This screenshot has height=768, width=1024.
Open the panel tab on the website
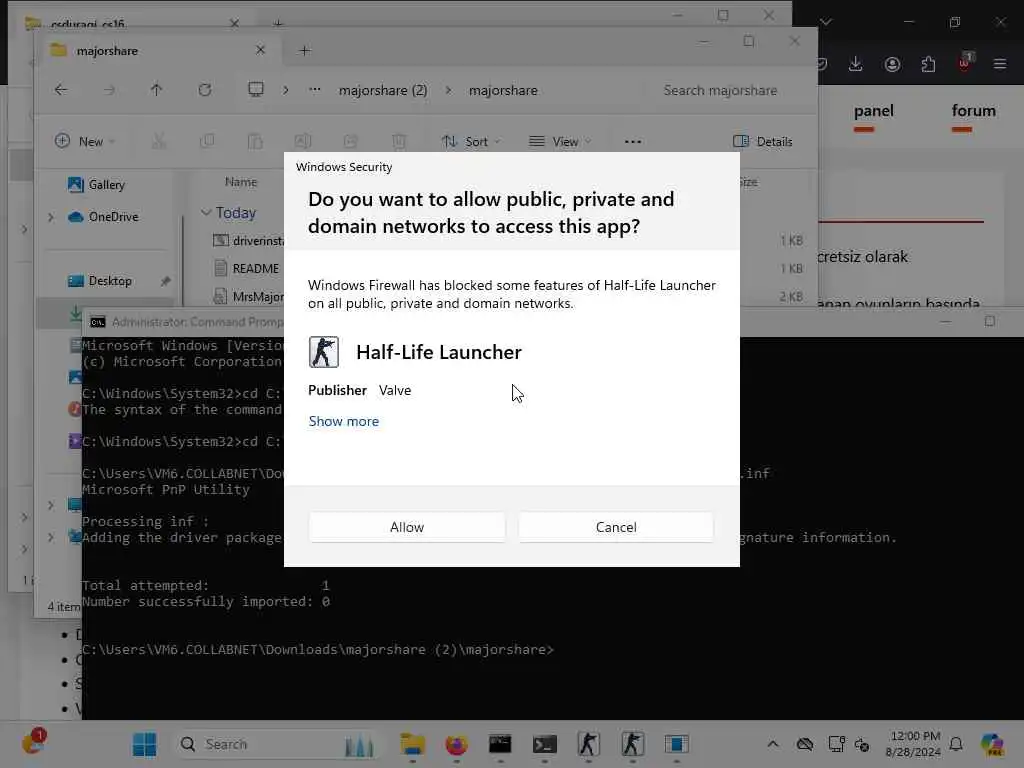tap(873, 111)
